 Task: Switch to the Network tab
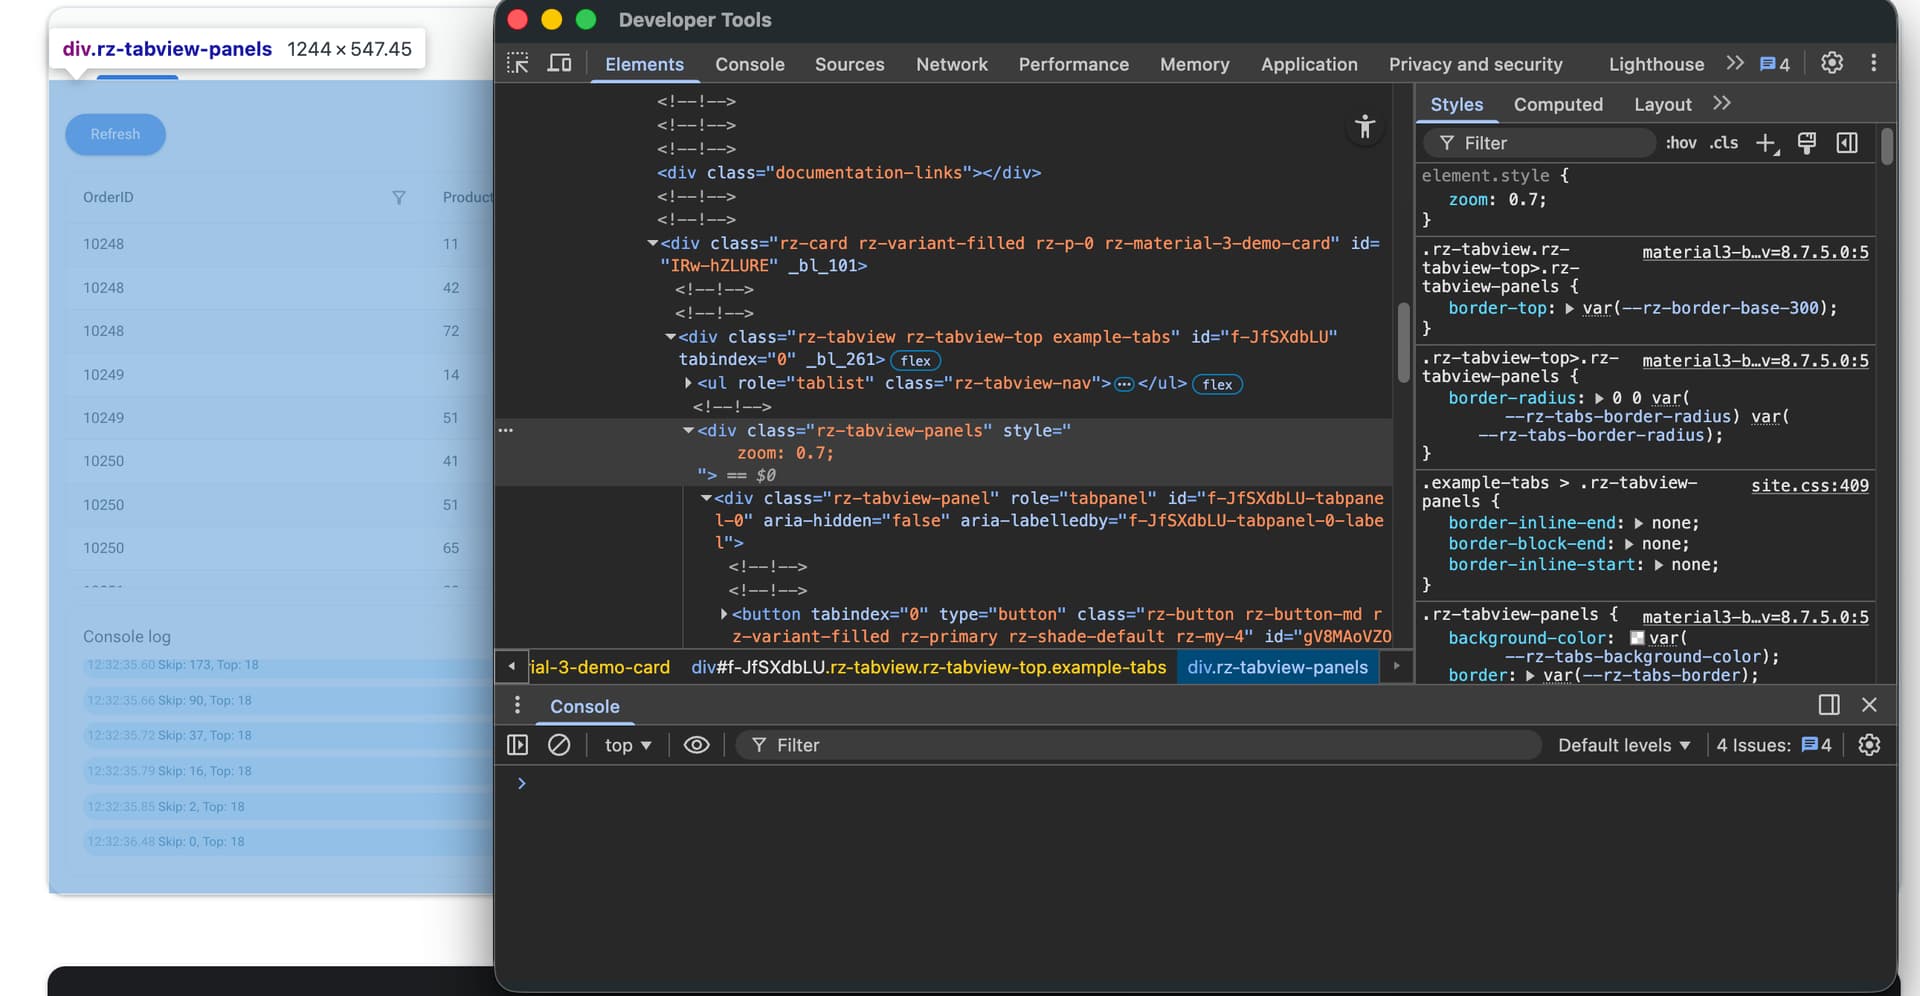click(x=951, y=64)
